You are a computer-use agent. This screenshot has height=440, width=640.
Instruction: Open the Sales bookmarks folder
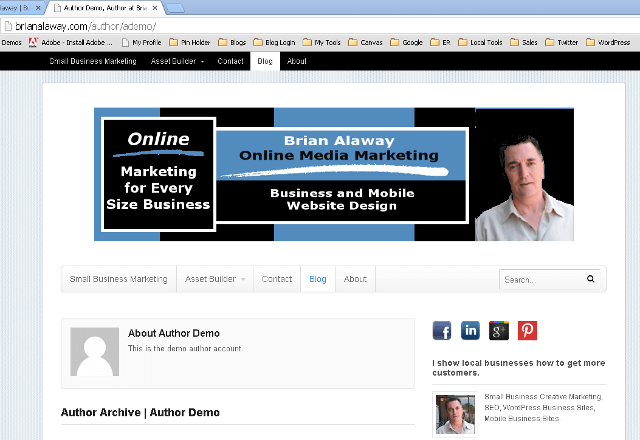523,42
